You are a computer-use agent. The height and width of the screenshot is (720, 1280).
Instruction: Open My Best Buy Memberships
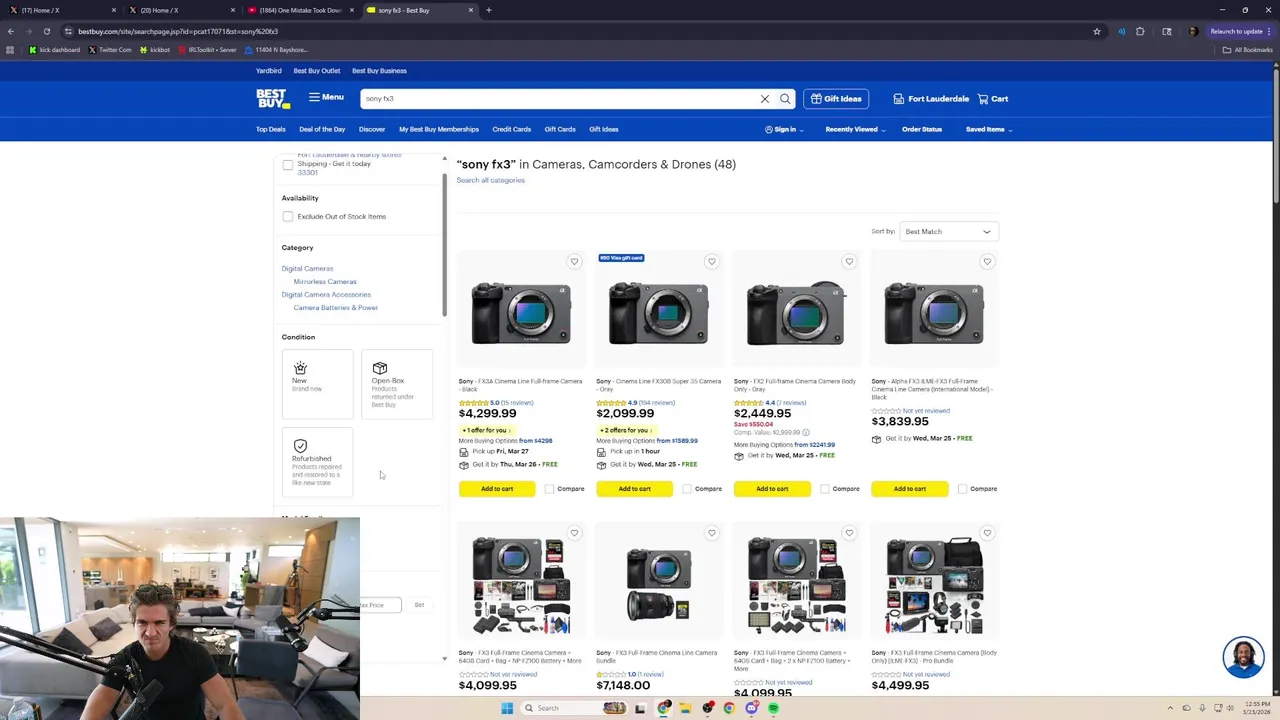pos(439,129)
